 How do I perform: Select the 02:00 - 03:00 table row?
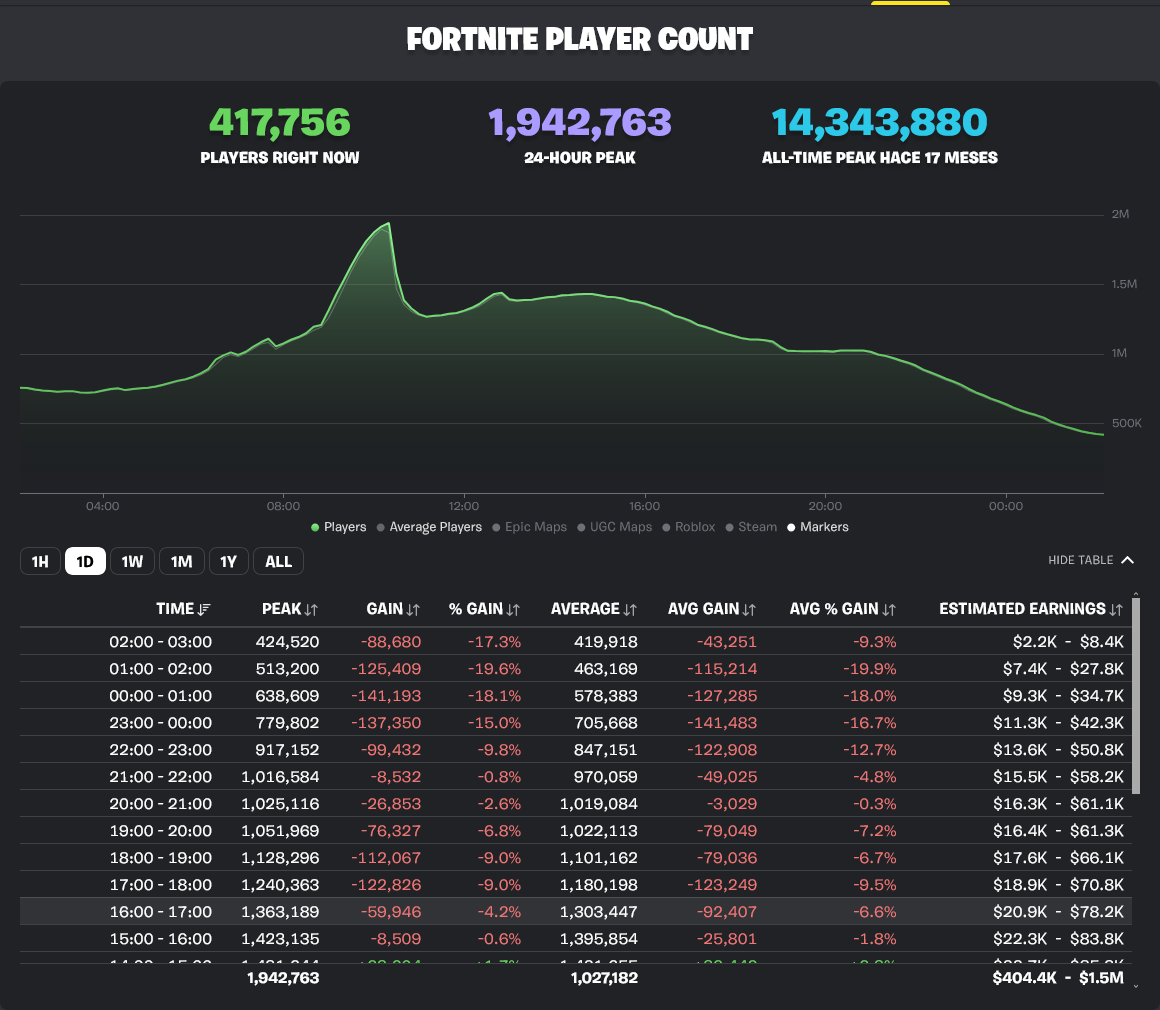click(576, 642)
